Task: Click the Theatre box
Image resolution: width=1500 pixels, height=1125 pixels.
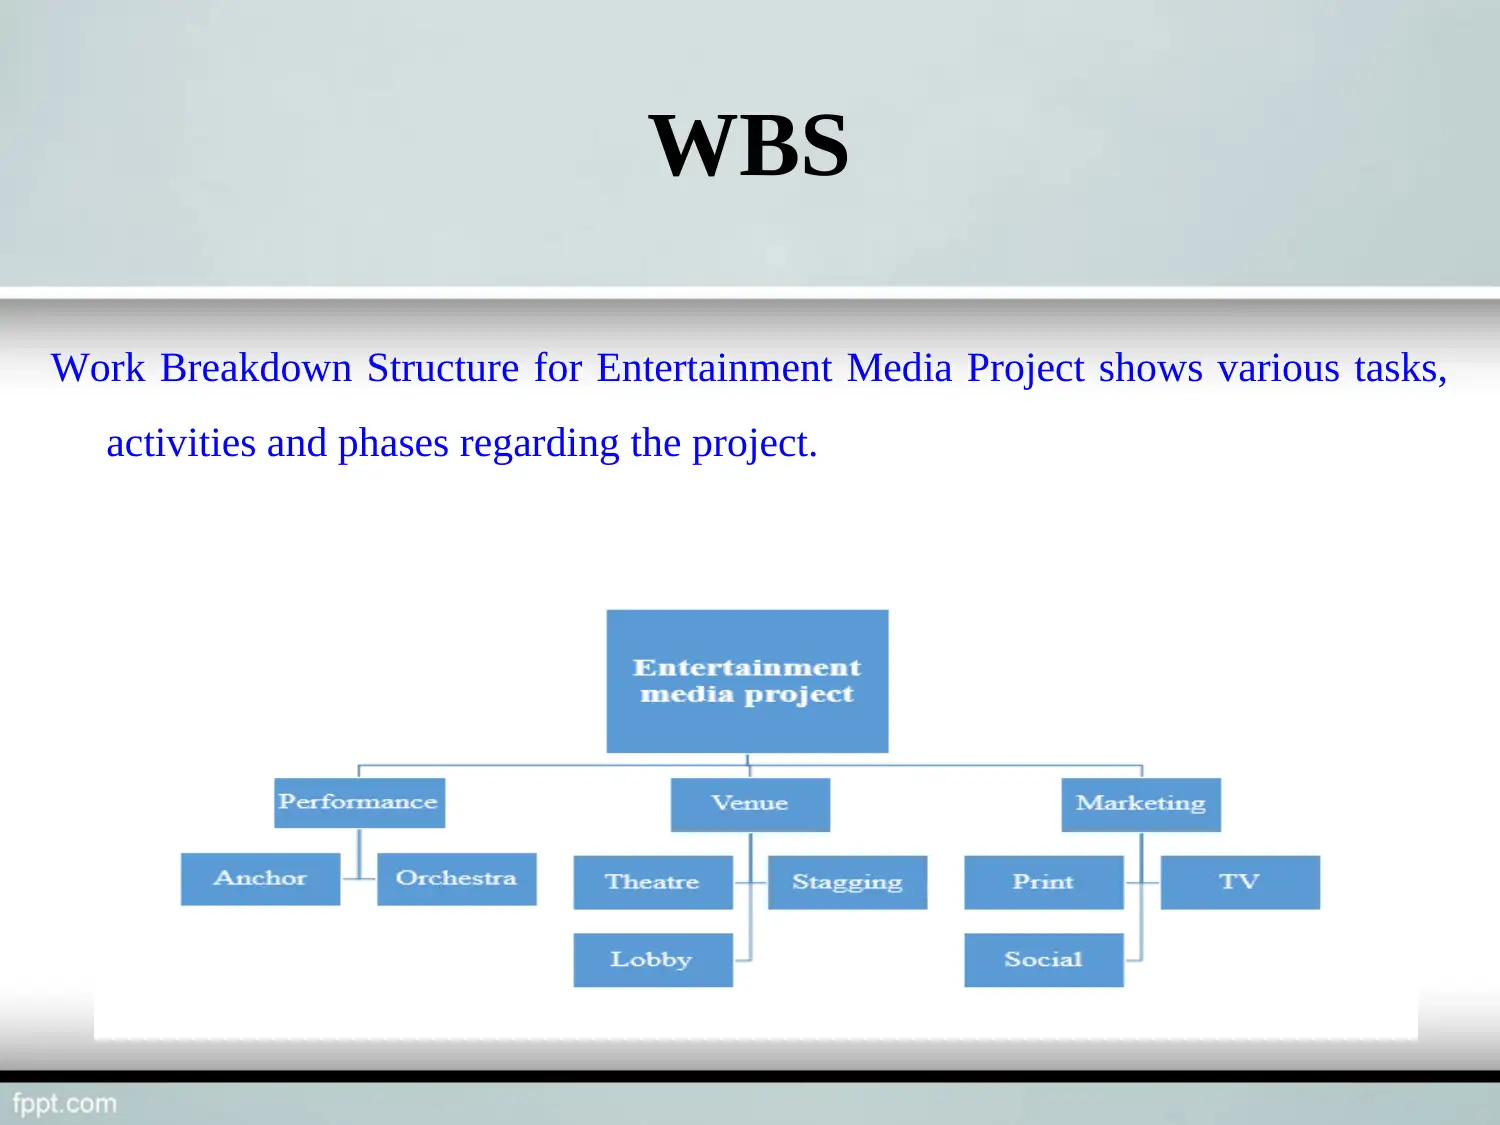Action: point(653,882)
